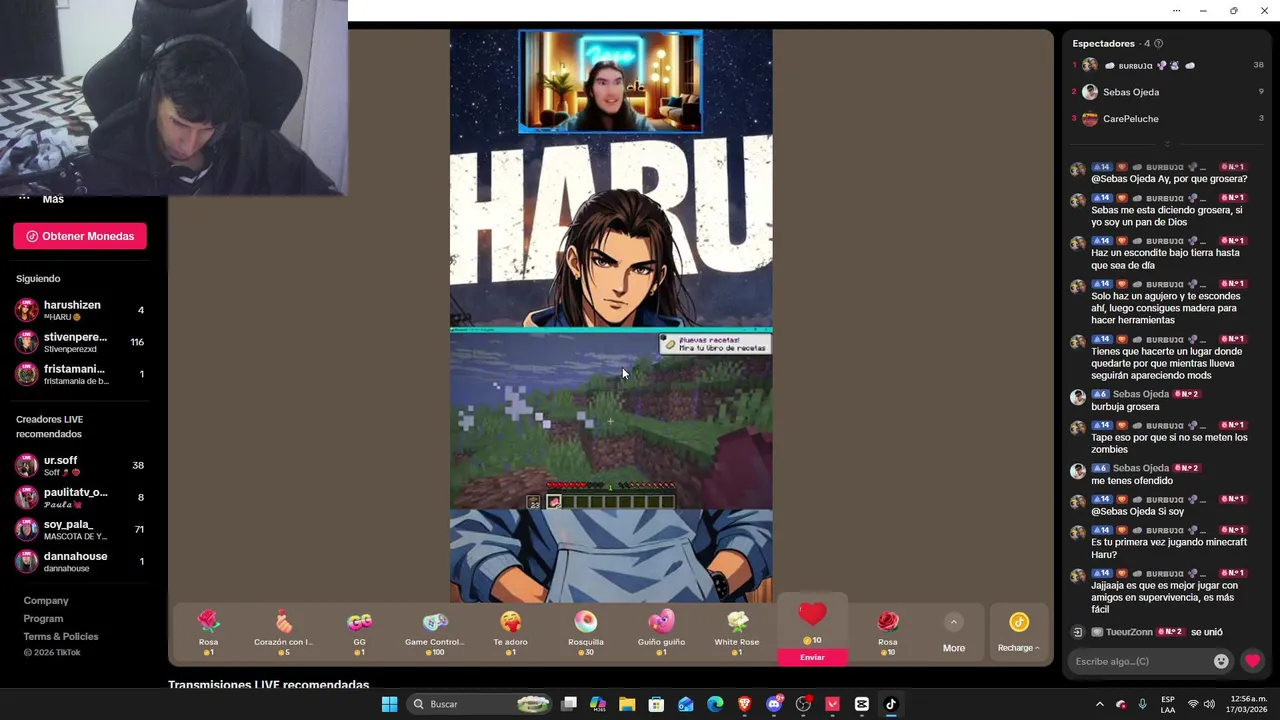Viewport: 1280px width, 720px height.
Task: Open Company footer link
Action: click(46, 601)
